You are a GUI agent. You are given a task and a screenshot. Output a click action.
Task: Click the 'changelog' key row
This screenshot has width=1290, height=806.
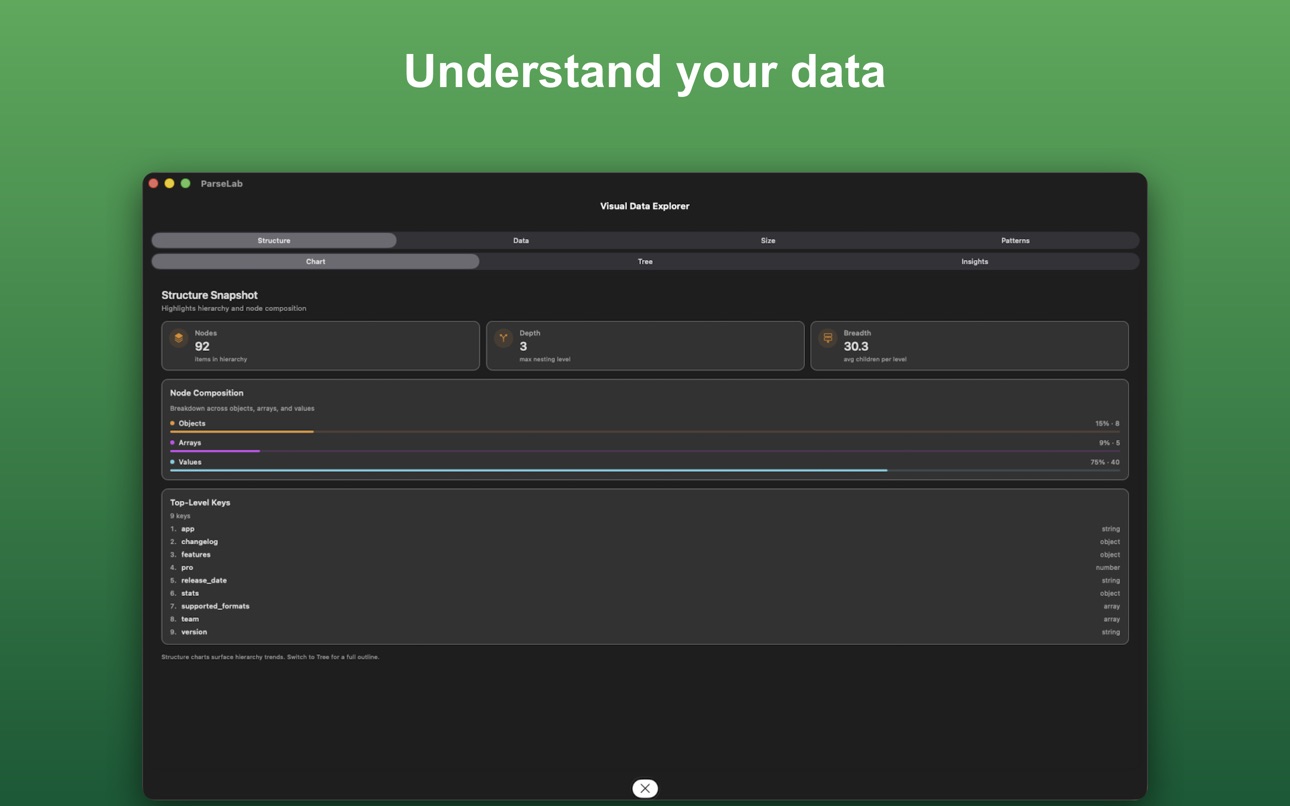645,542
